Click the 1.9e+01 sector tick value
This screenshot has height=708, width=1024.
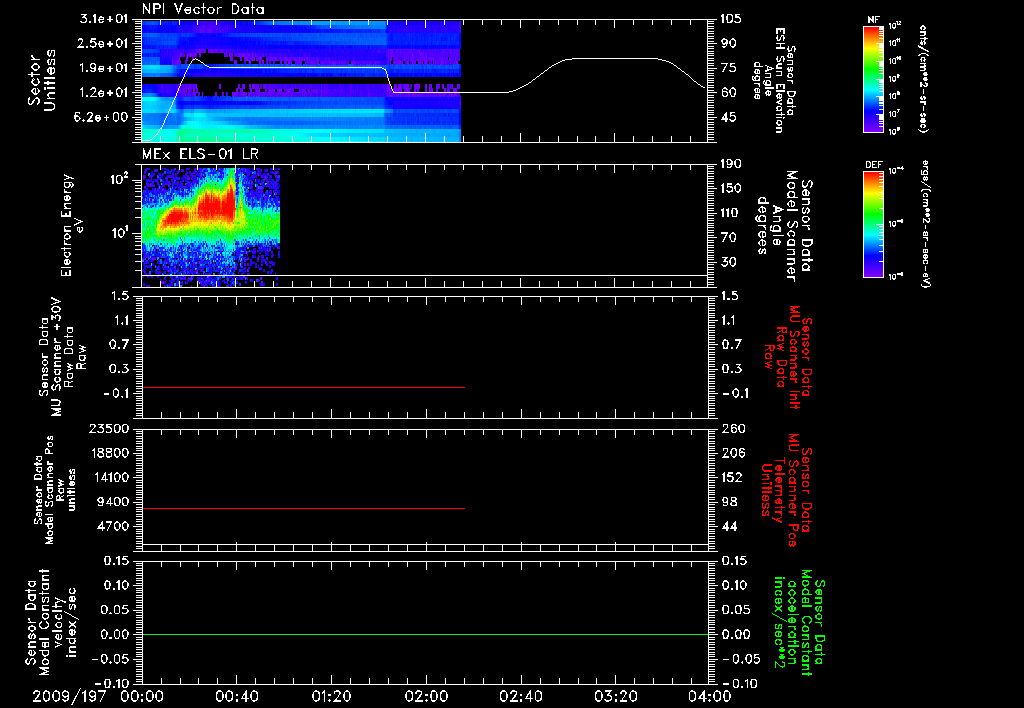[x=103, y=68]
